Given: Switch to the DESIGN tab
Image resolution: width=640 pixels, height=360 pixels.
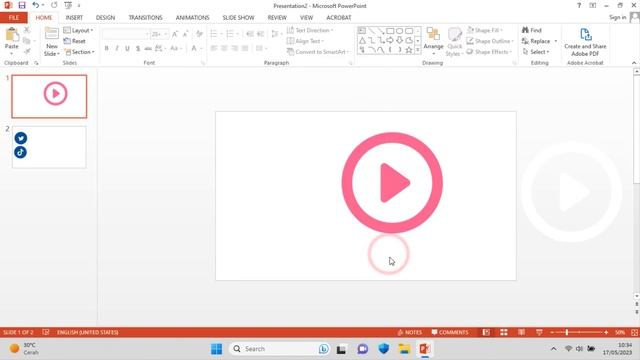Looking at the screenshot, I should coord(105,18).
